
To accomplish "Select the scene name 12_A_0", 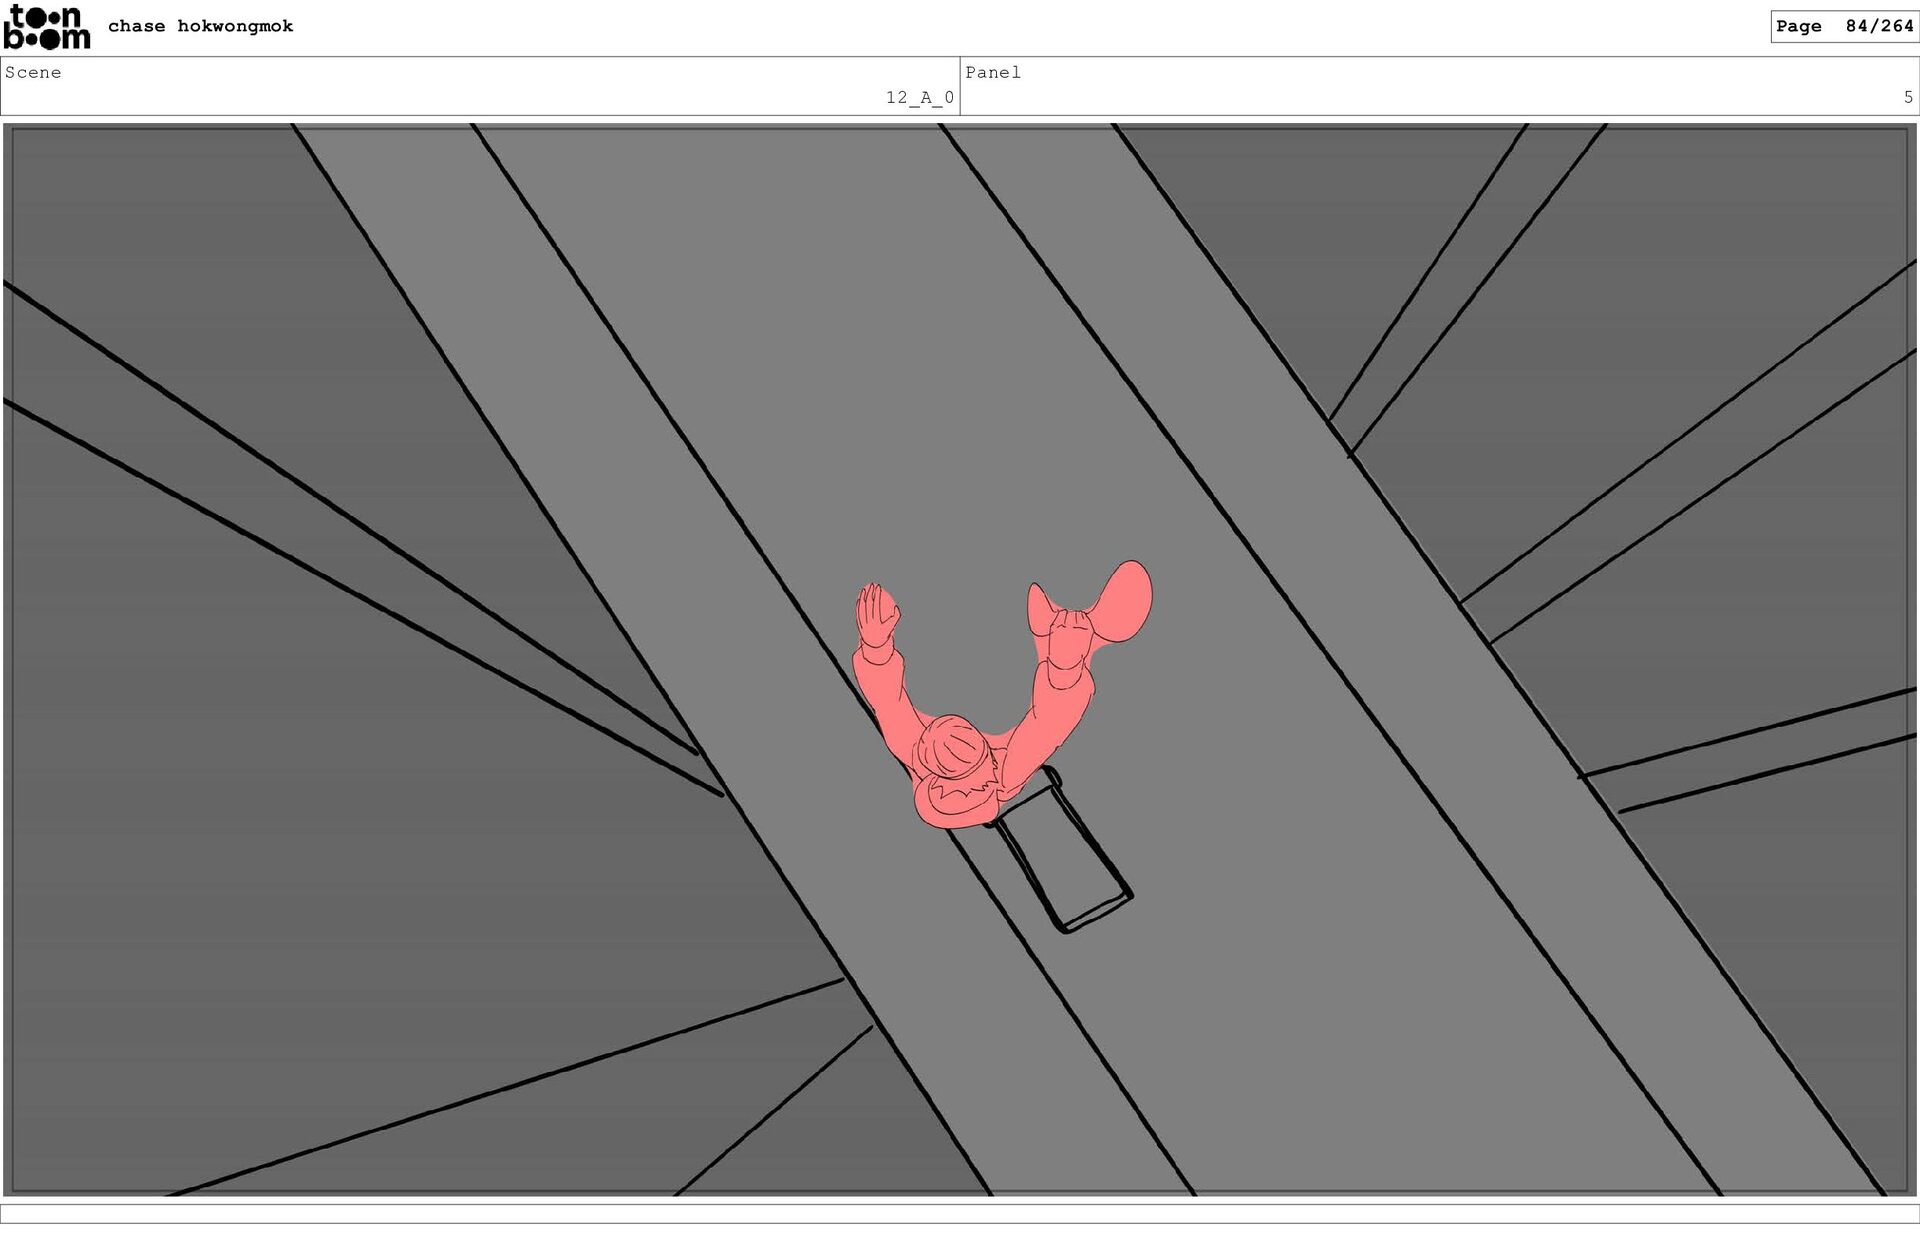I will coord(919,97).
